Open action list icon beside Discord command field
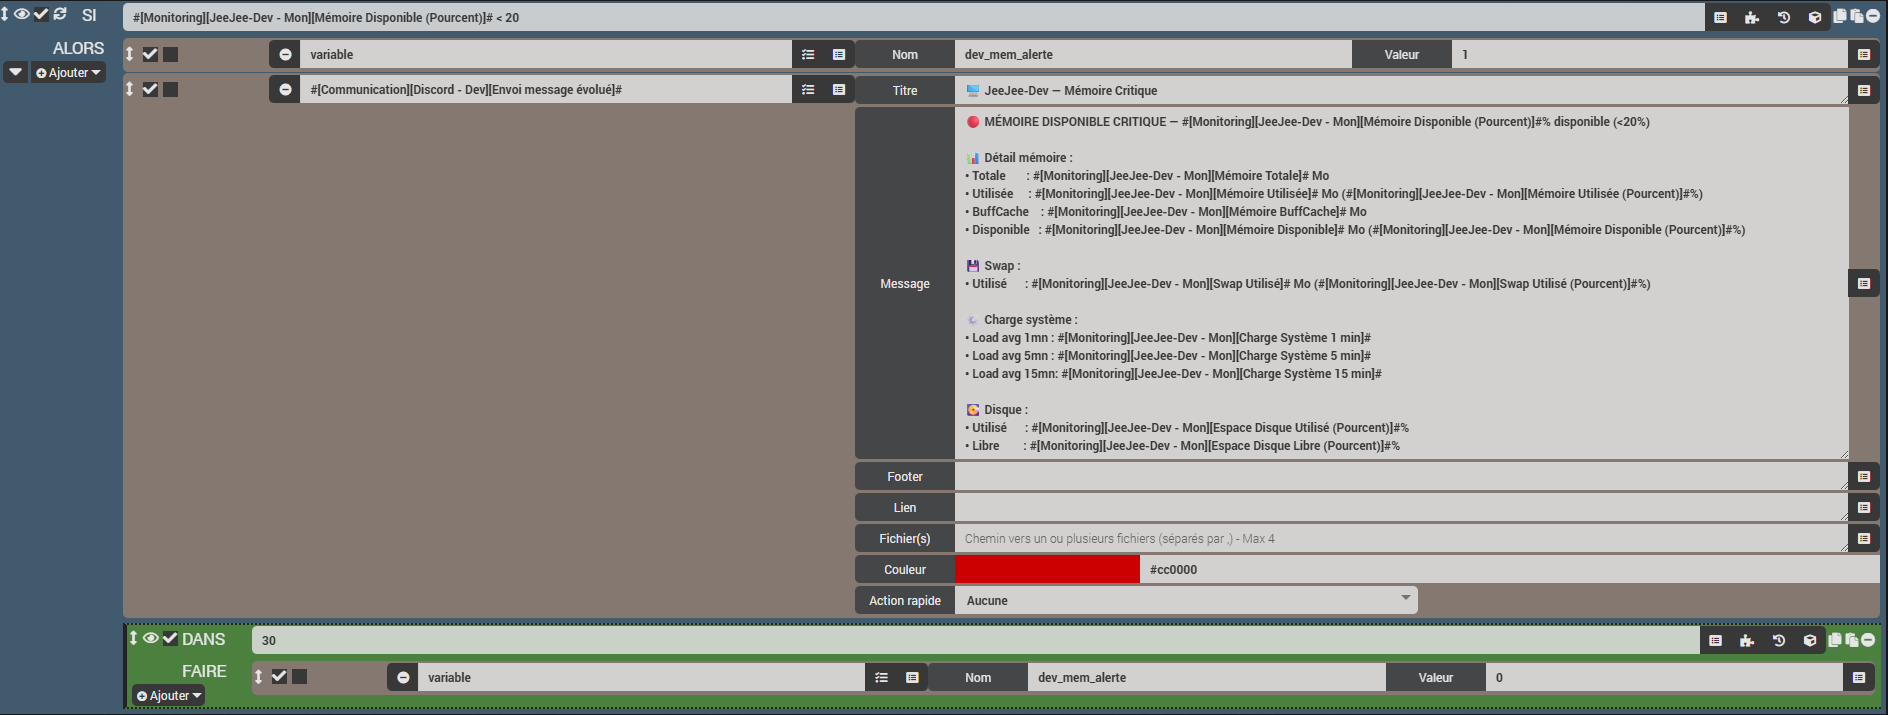 808,89
